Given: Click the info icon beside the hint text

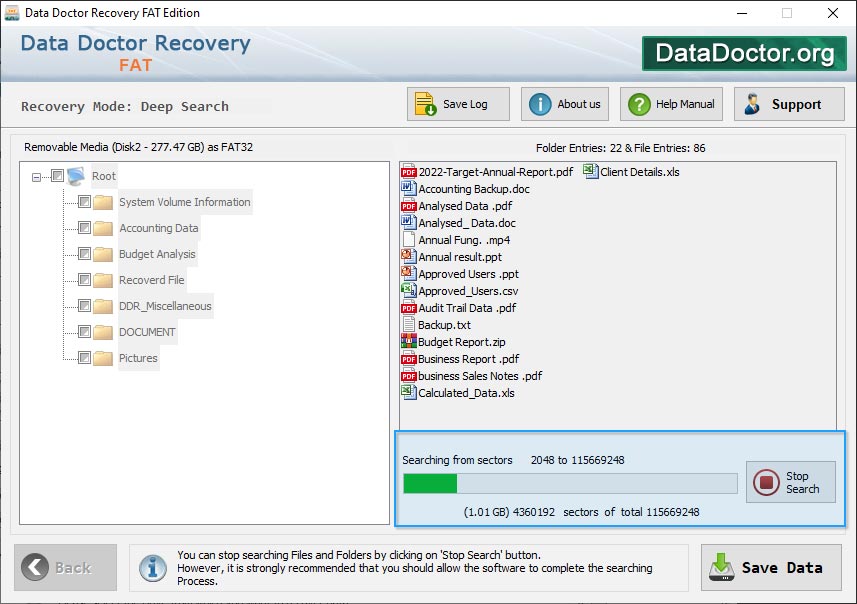Looking at the screenshot, I should (152, 567).
